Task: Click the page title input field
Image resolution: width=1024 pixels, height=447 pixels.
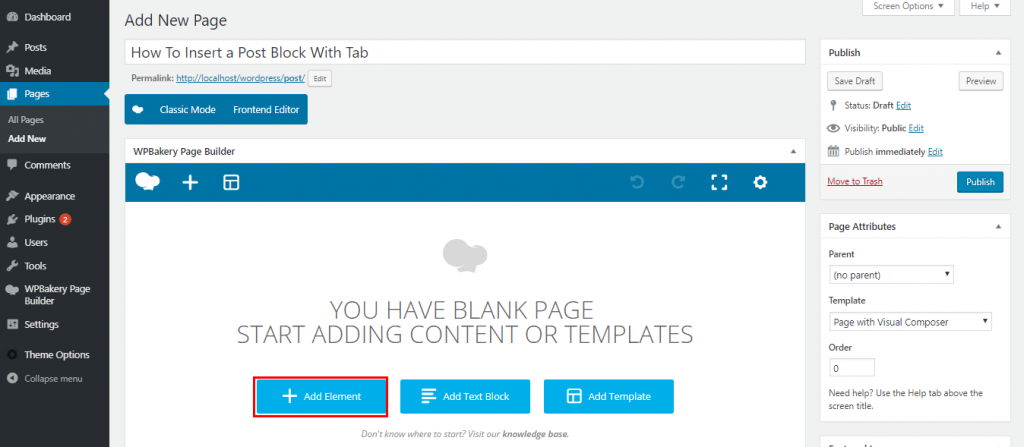Action: coord(465,52)
